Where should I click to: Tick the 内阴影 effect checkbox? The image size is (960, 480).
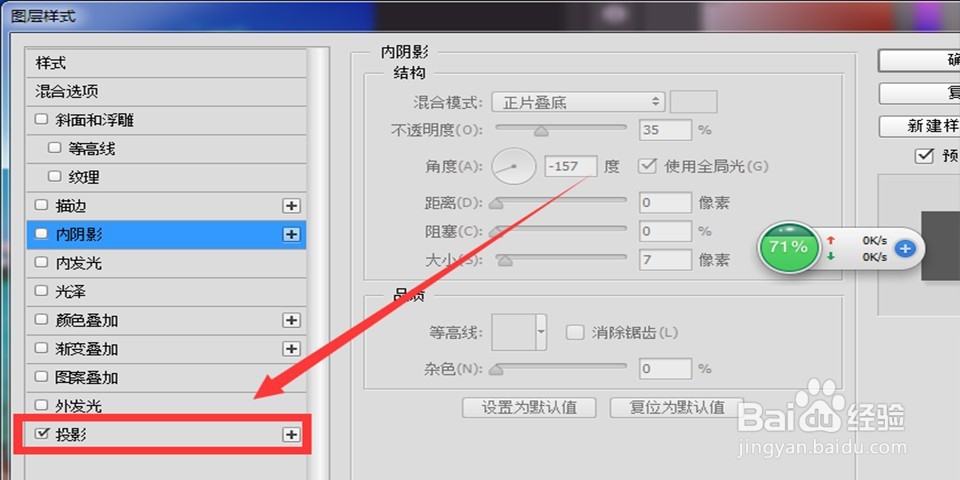pyautogui.click(x=41, y=233)
